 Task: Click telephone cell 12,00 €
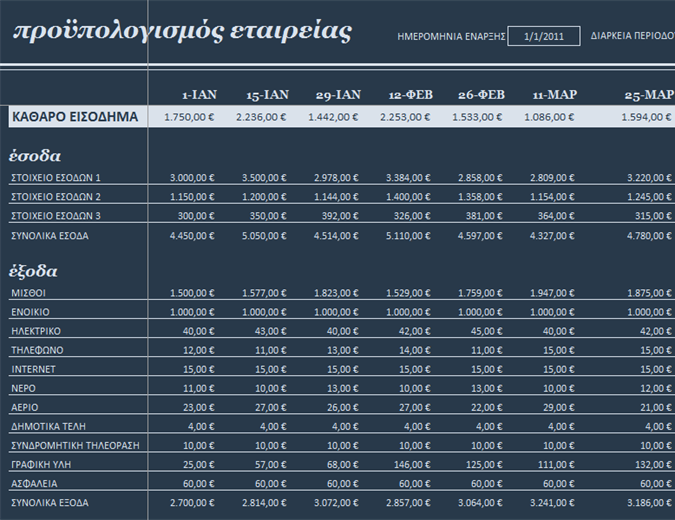[x=199, y=350]
